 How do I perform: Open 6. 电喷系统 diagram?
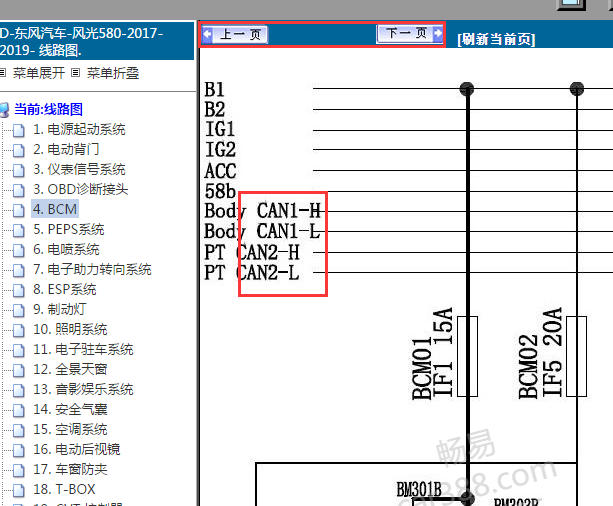click(x=66, y=249)
